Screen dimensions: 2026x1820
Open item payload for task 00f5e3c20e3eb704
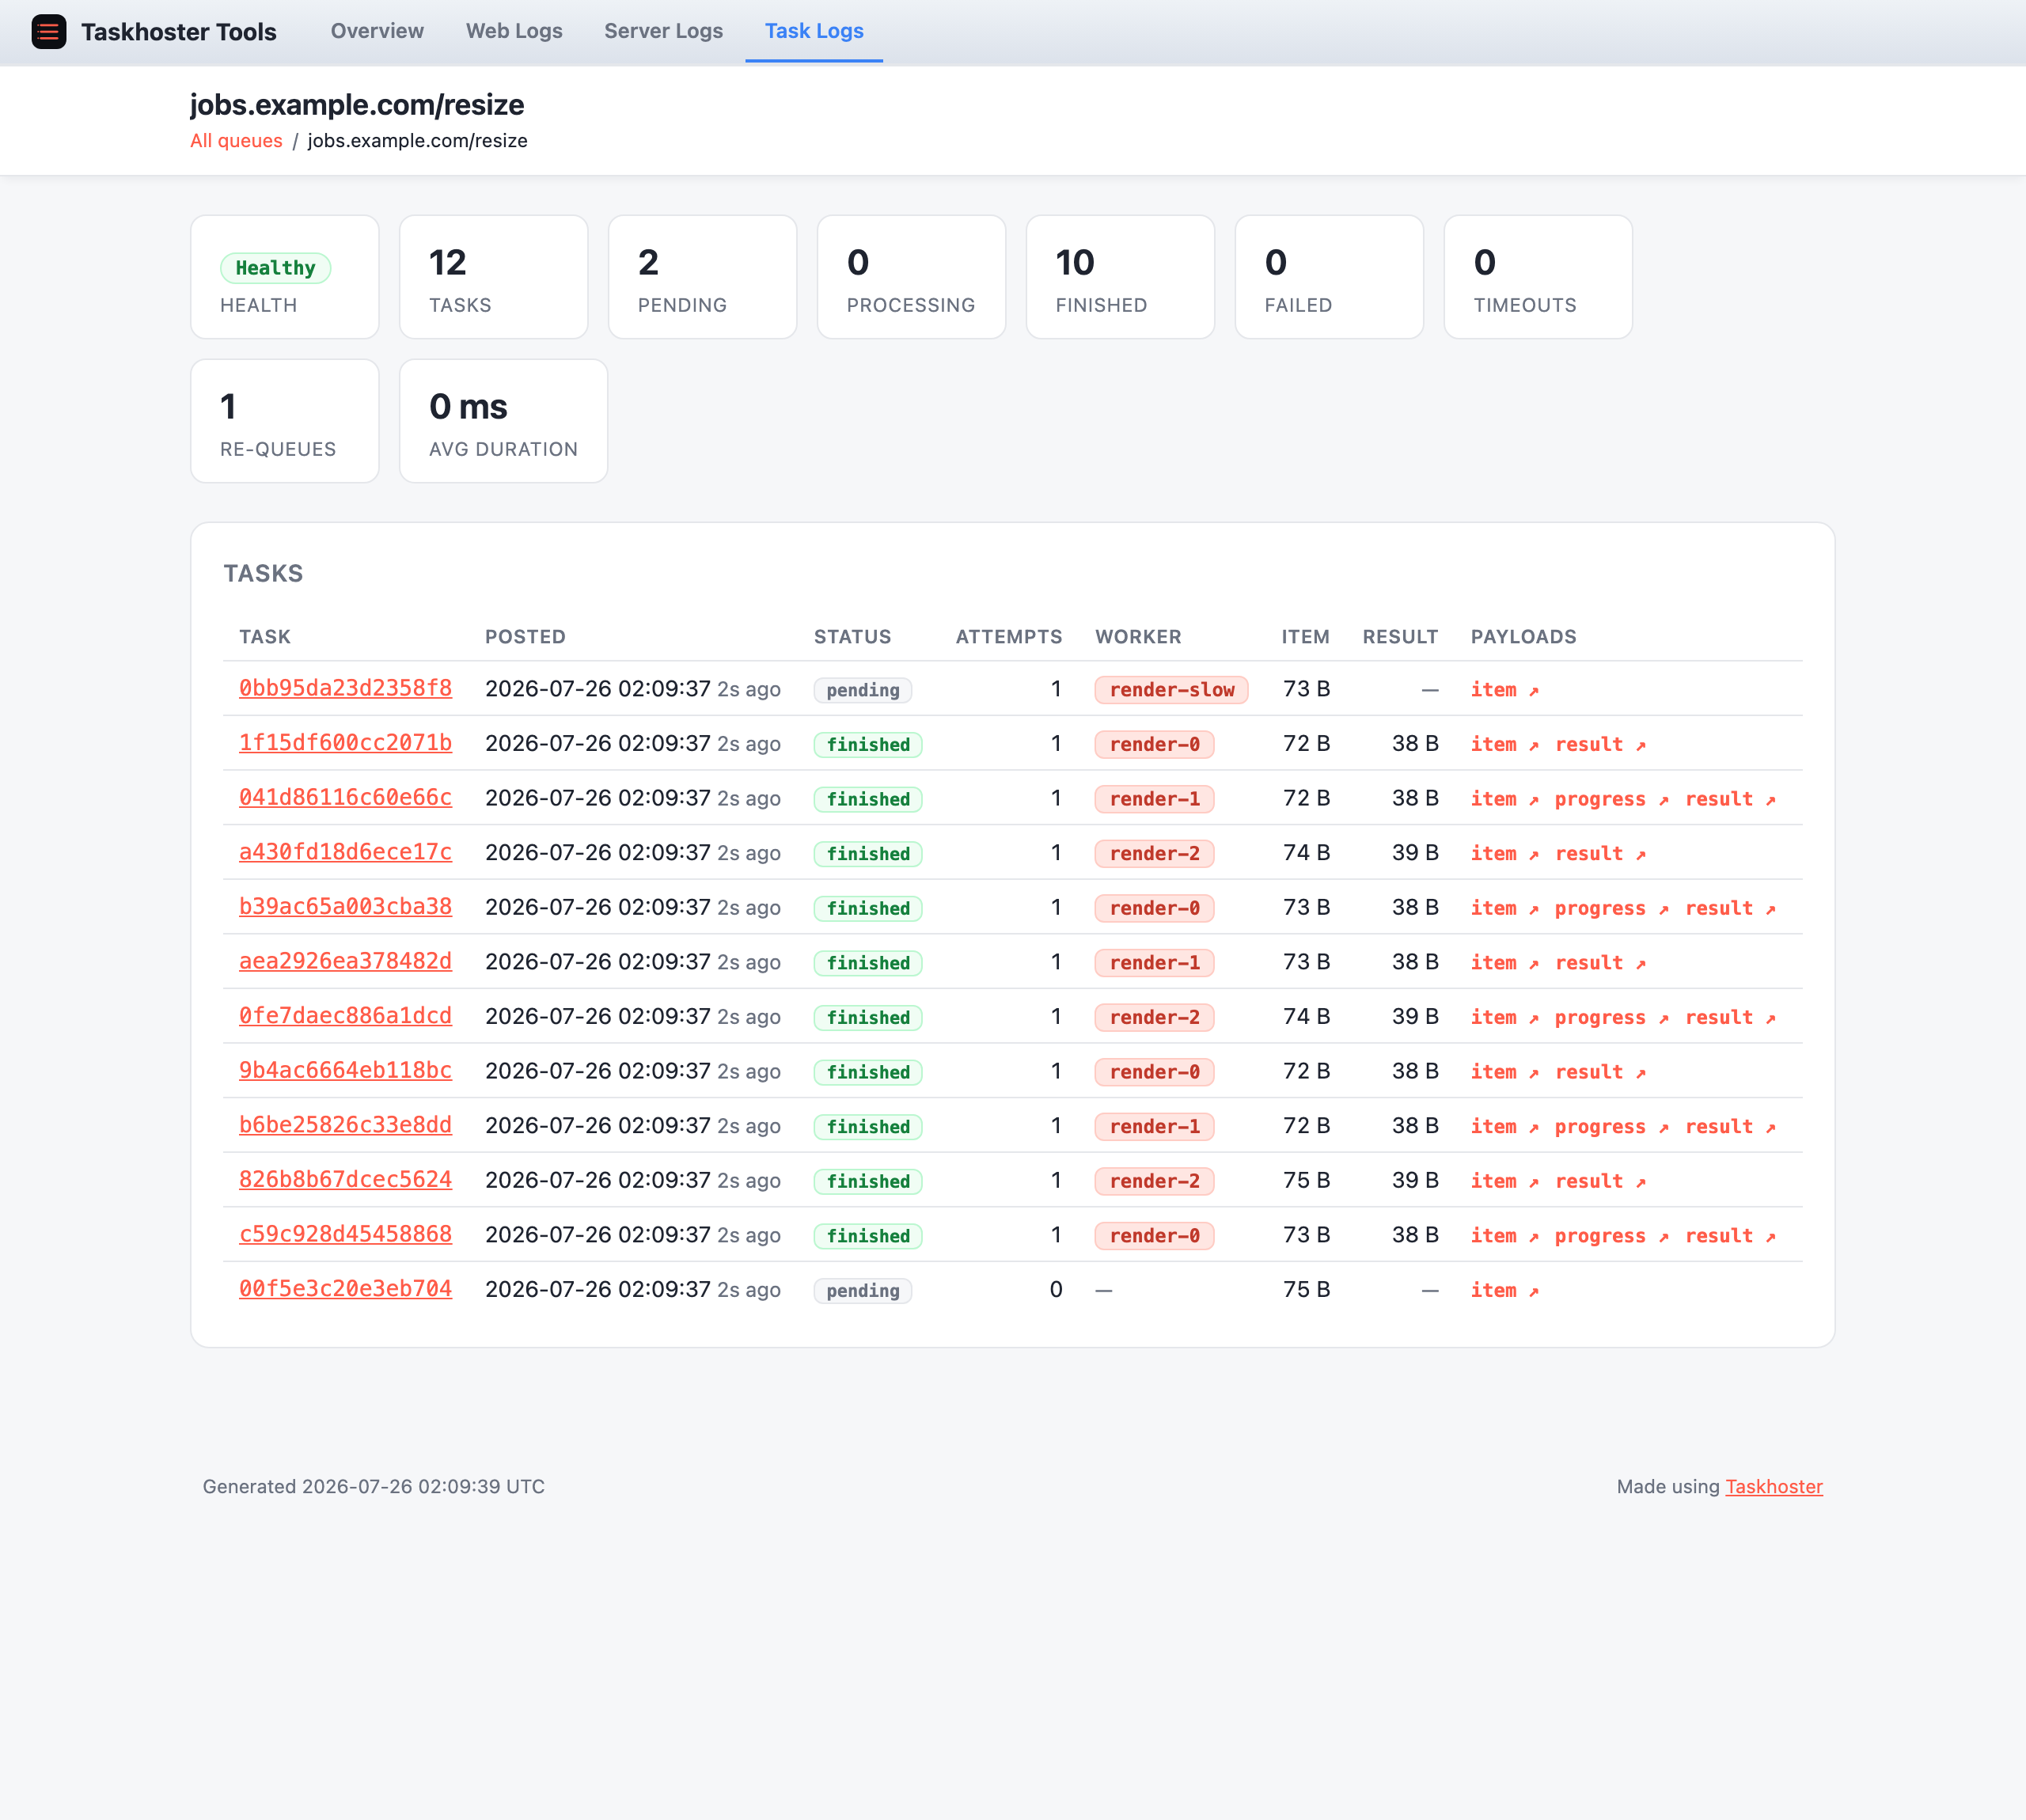1504,1290
